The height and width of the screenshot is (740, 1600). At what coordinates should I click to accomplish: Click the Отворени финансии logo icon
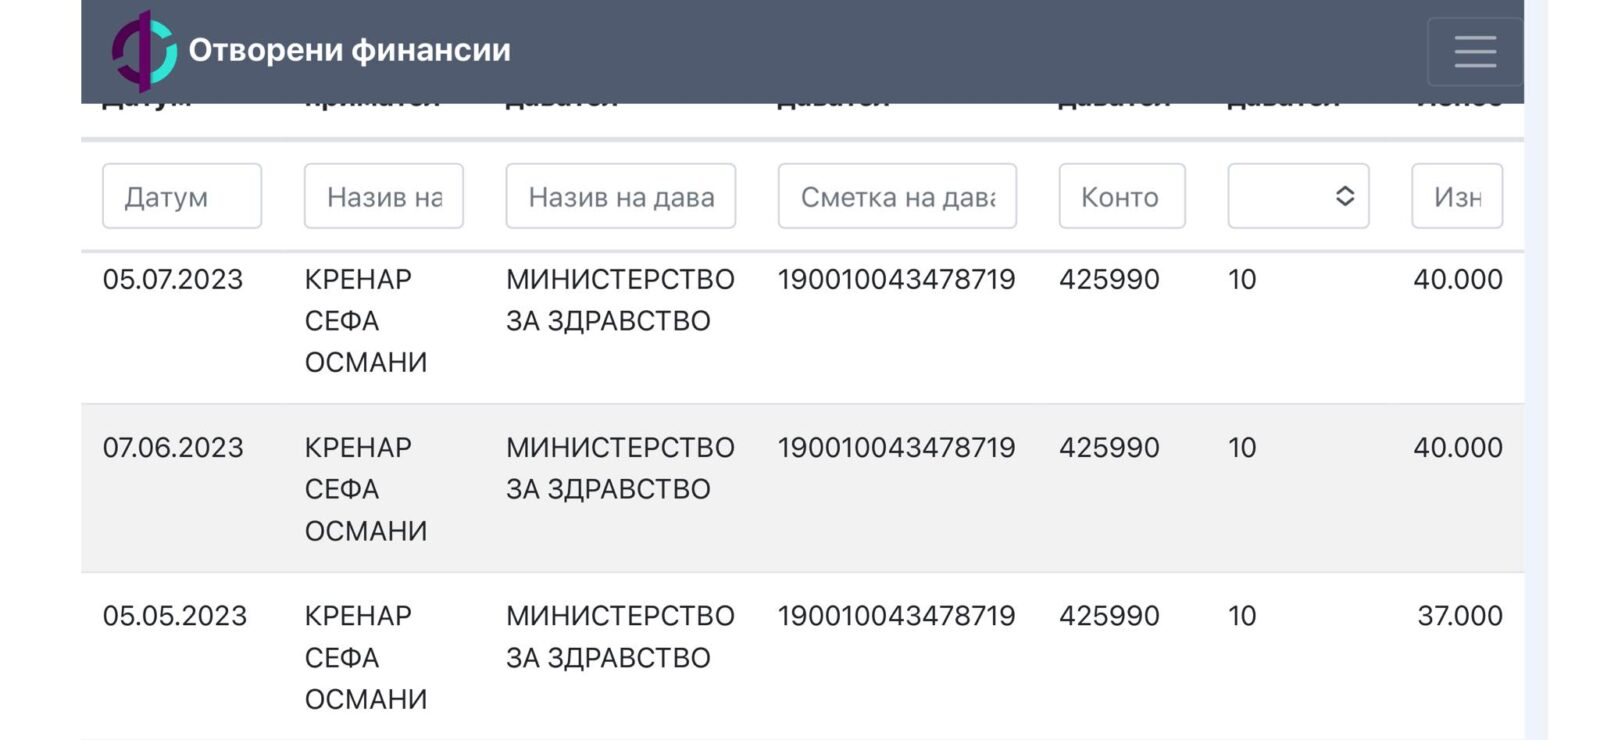144,50
